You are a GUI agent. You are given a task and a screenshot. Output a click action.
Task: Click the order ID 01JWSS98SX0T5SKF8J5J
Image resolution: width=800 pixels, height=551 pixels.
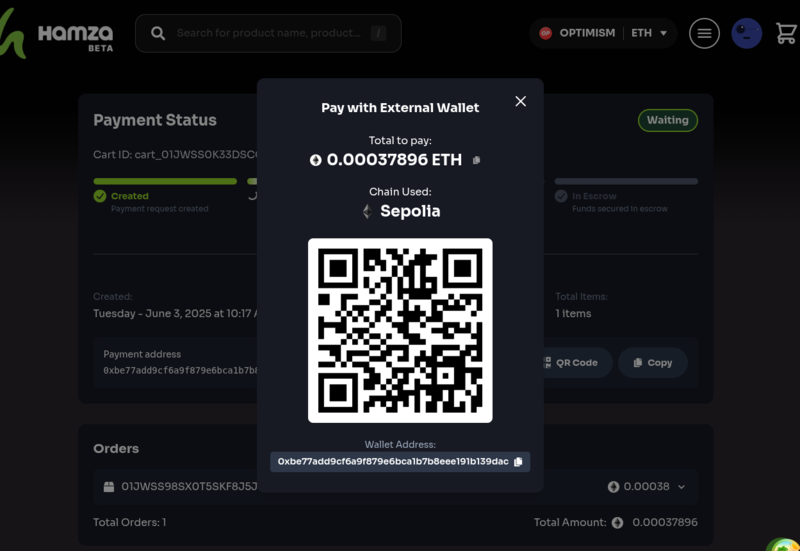point(189,487)
